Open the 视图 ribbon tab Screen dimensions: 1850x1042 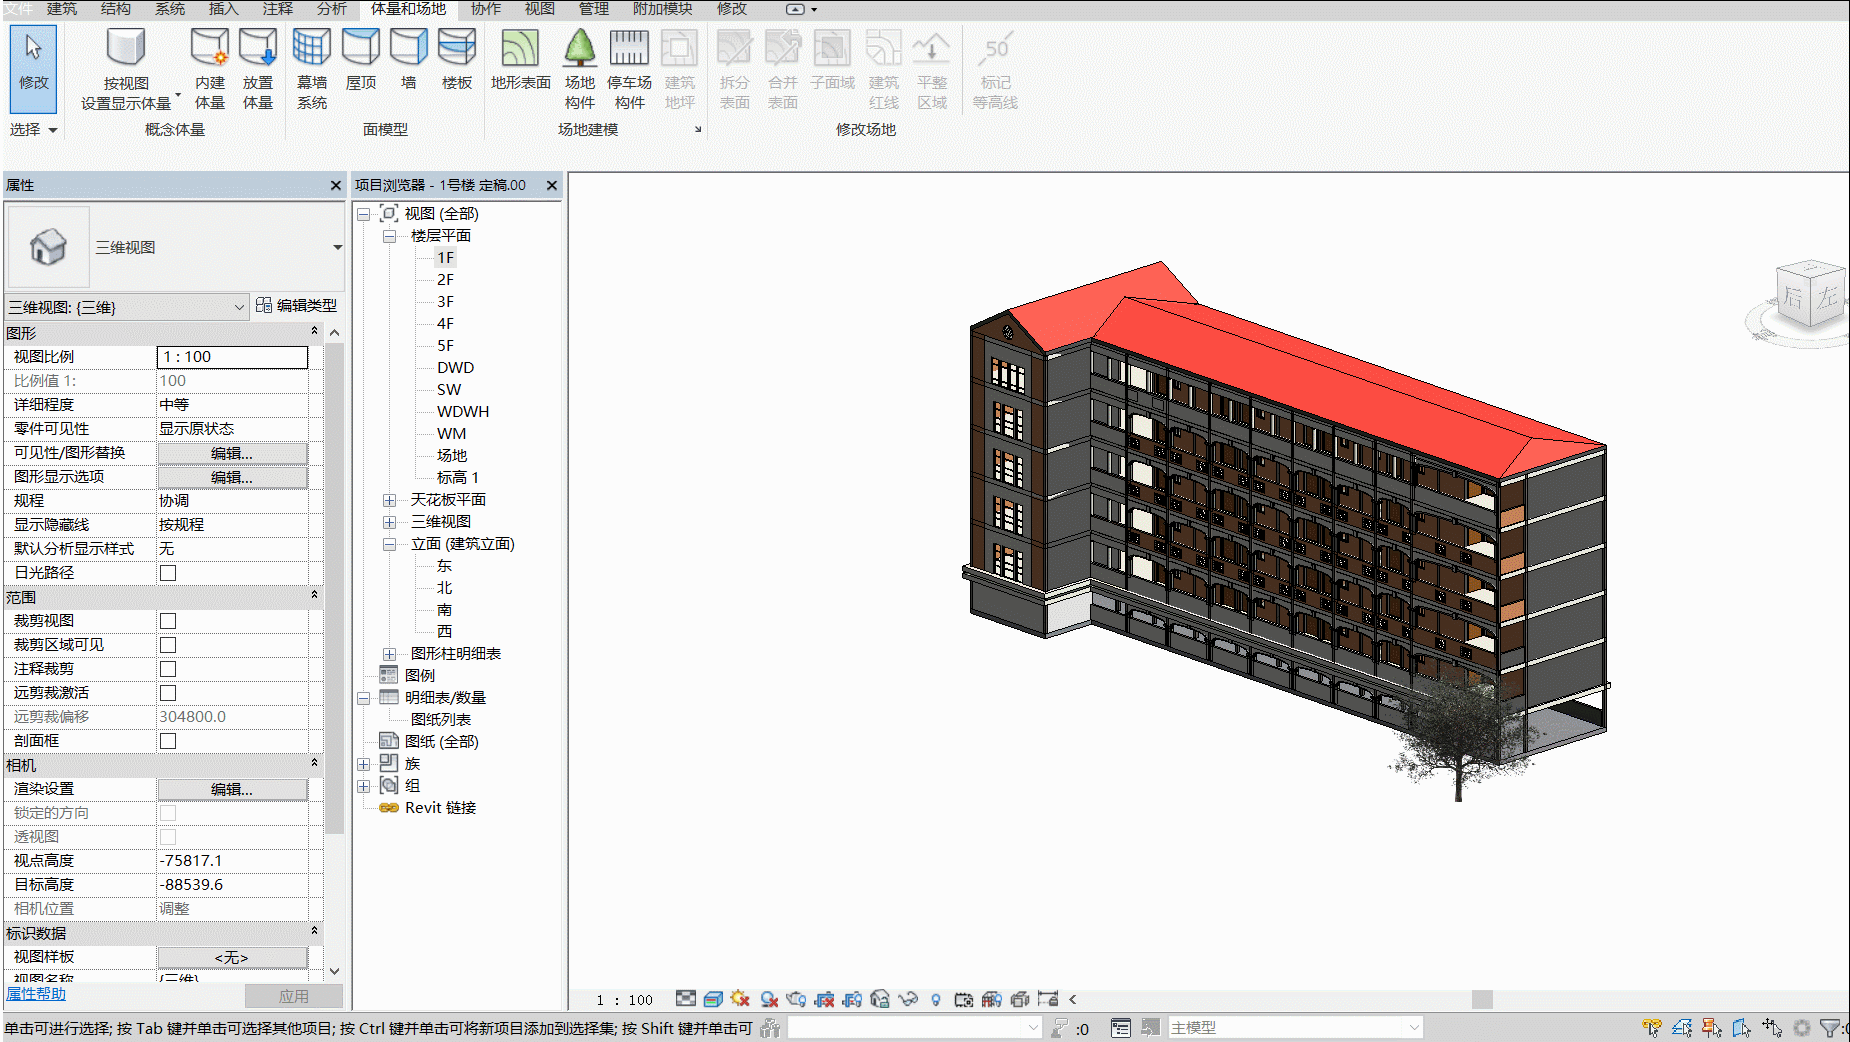(x=540, y=9)
